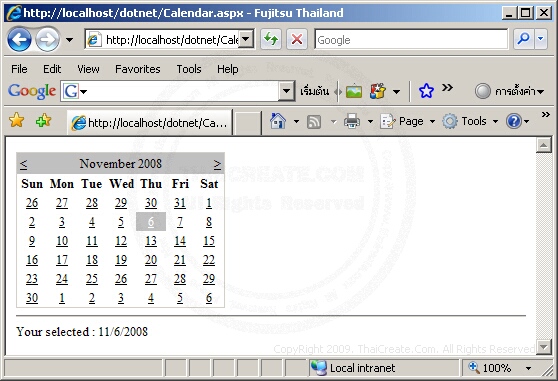Screen dimensions: 558x381
Task: Click the 100% zoom level button
Action: [489, 368]
